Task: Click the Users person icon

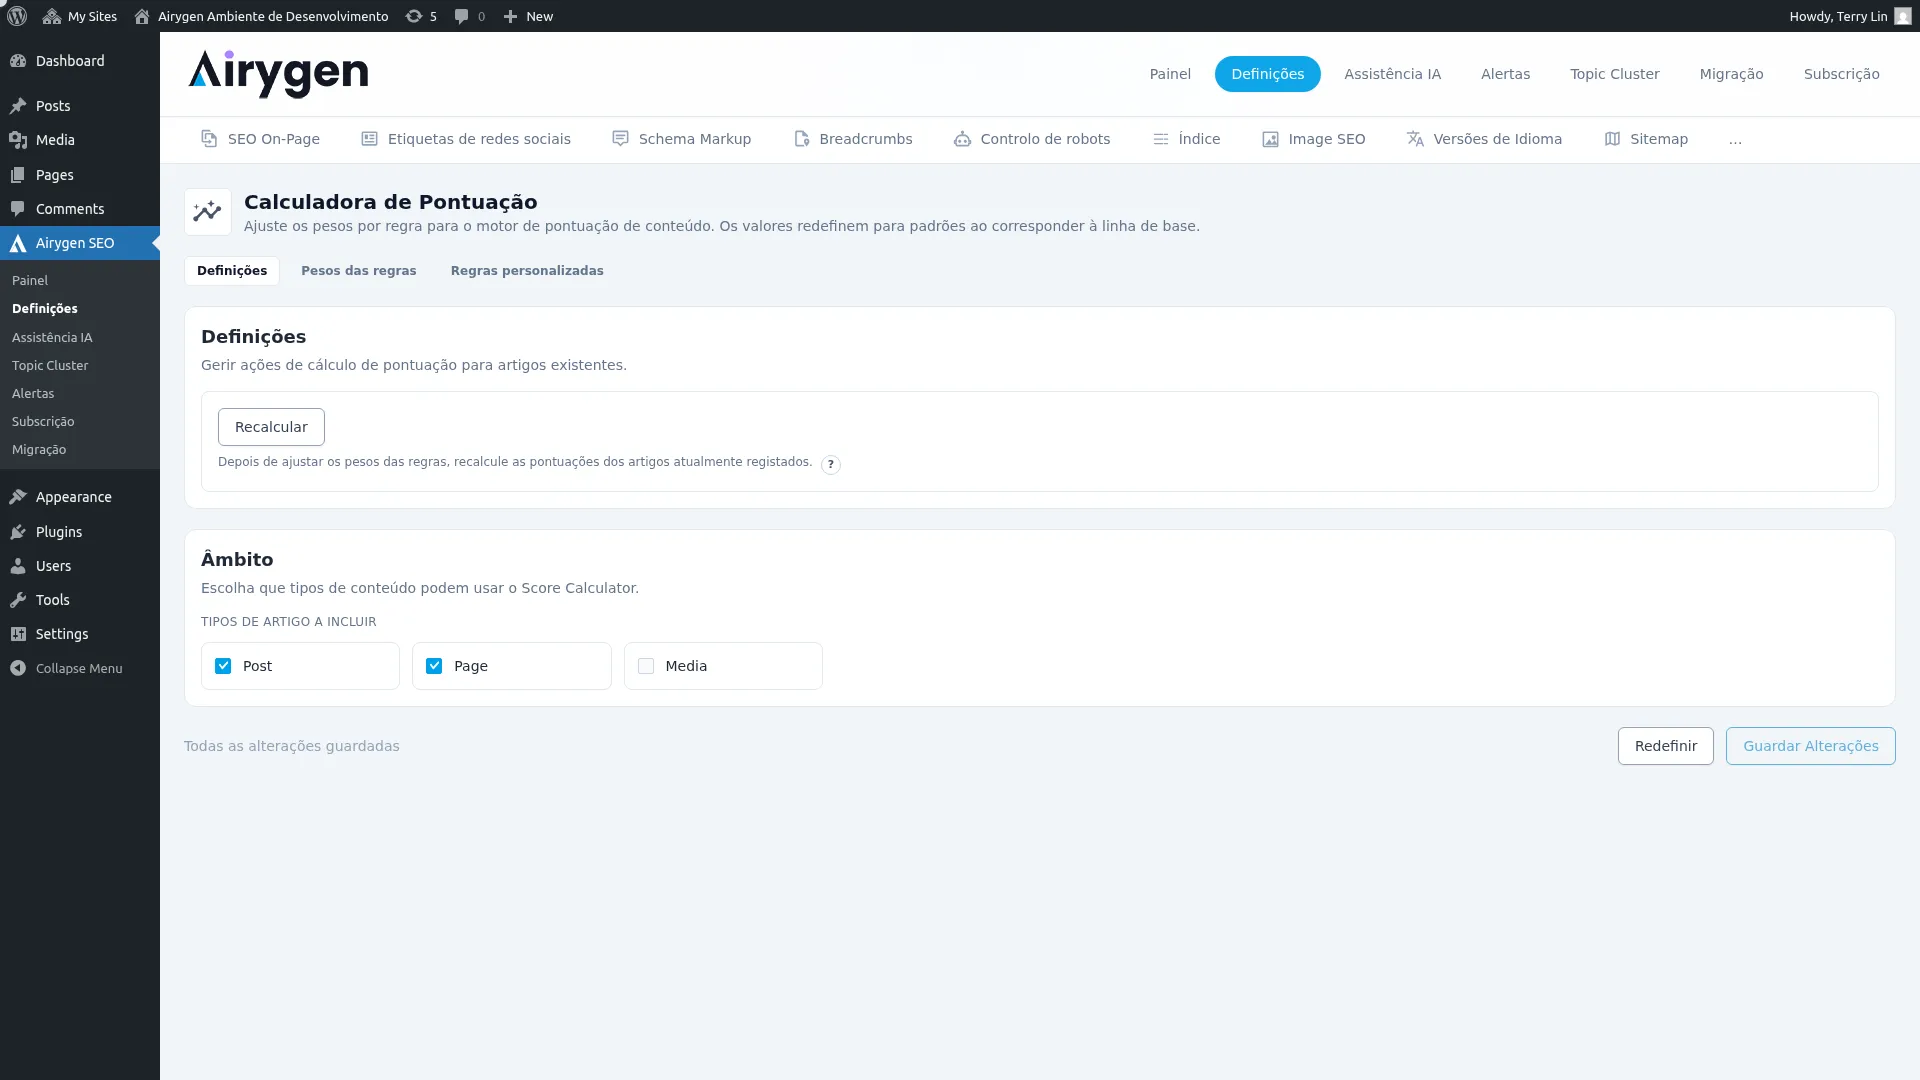Action: tap(18, 566)
